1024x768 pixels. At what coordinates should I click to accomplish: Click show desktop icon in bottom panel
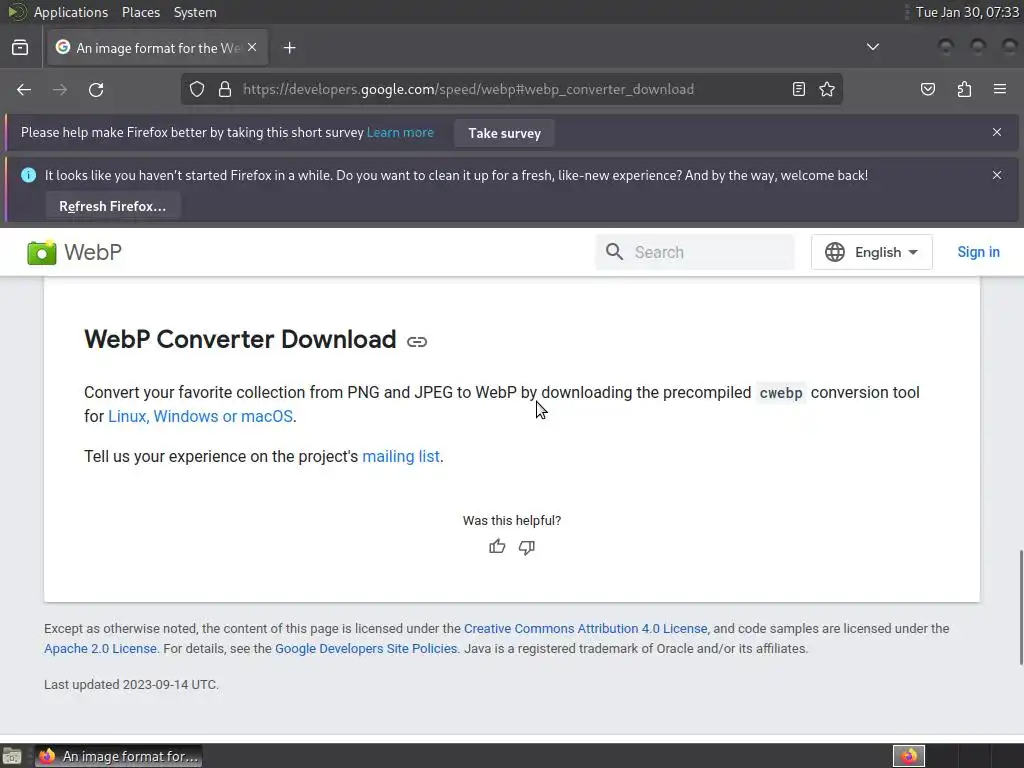tap(12, 756)
